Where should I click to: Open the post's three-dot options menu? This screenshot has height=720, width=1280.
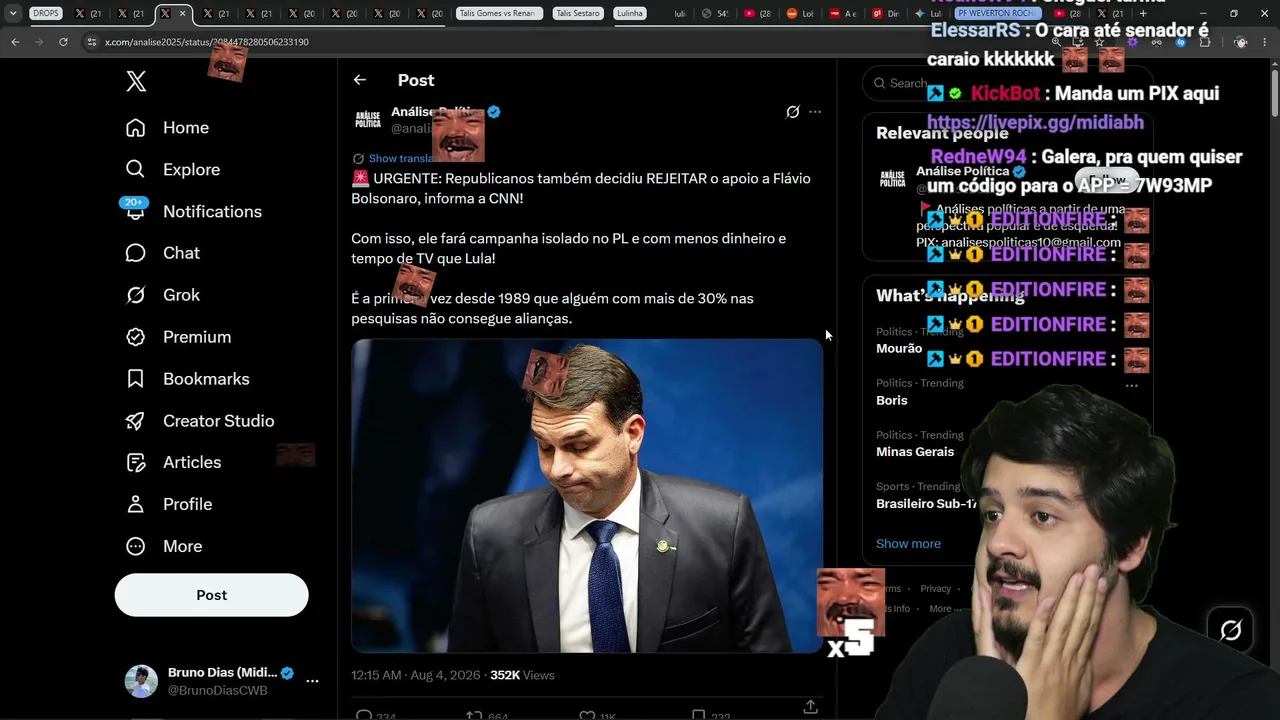point(815,112)
